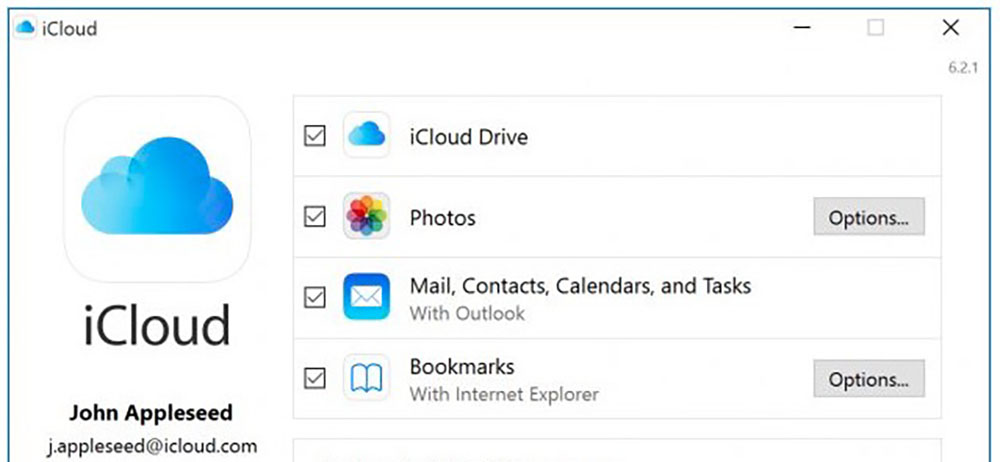Open Options for Photos
Viewport: 1000px width, 462px height.
pos(869,217)
